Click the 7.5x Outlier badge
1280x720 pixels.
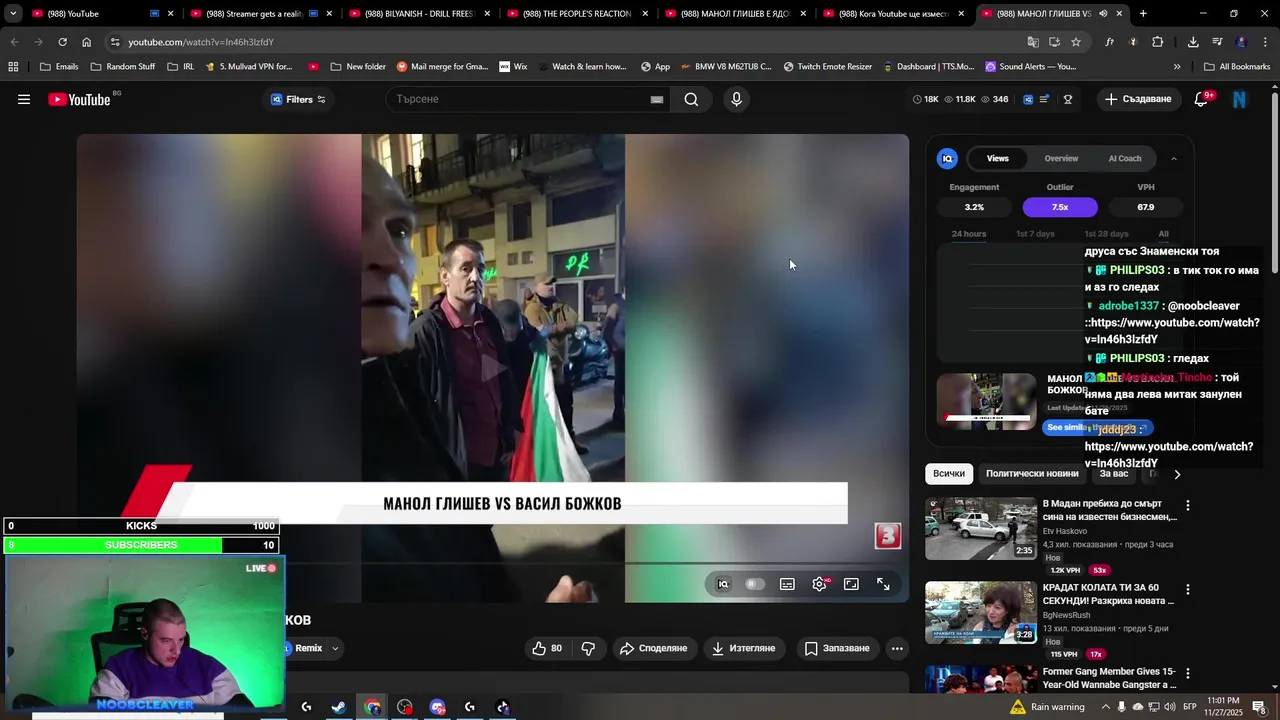[1060, 207]
